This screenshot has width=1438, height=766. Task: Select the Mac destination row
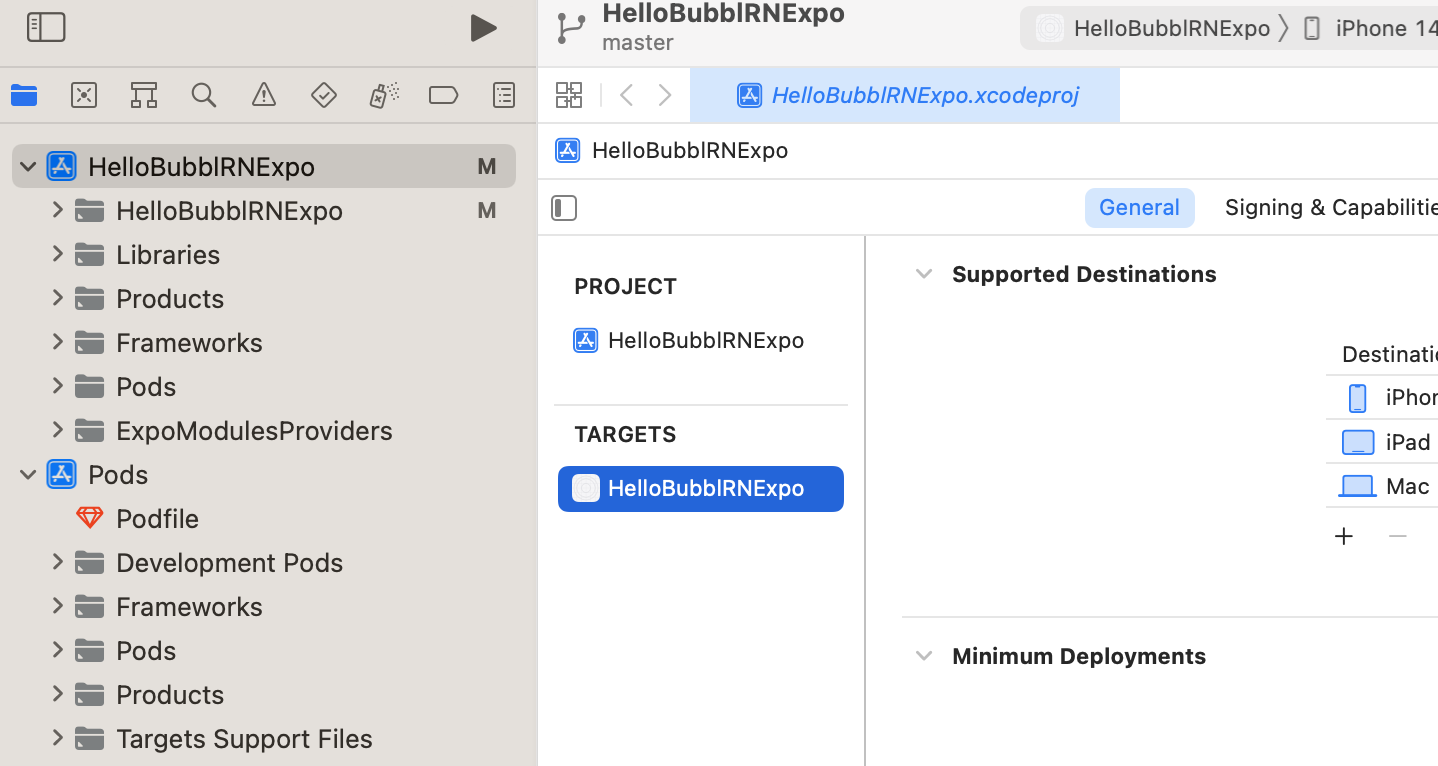coord(1382,486)
